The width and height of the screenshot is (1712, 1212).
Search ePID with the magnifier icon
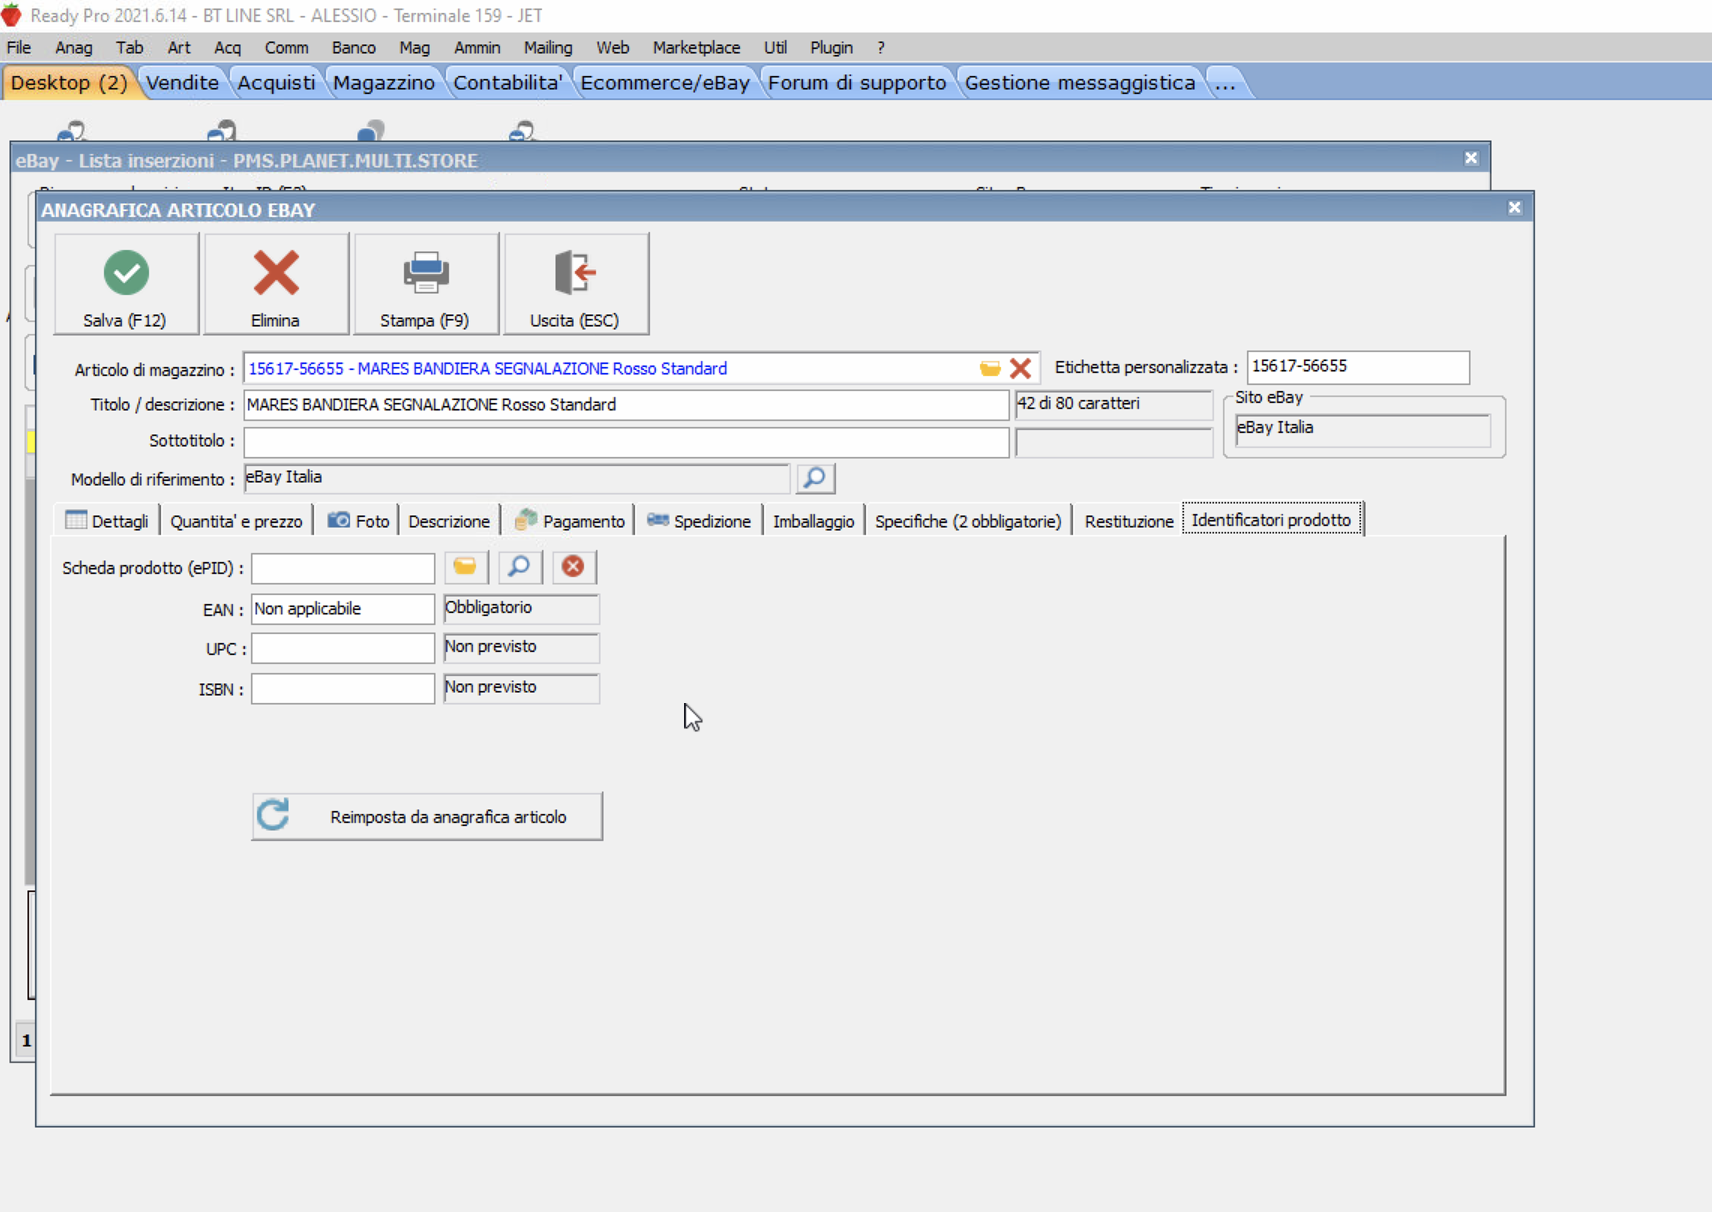pyautogui.click(x=519, y=567)
